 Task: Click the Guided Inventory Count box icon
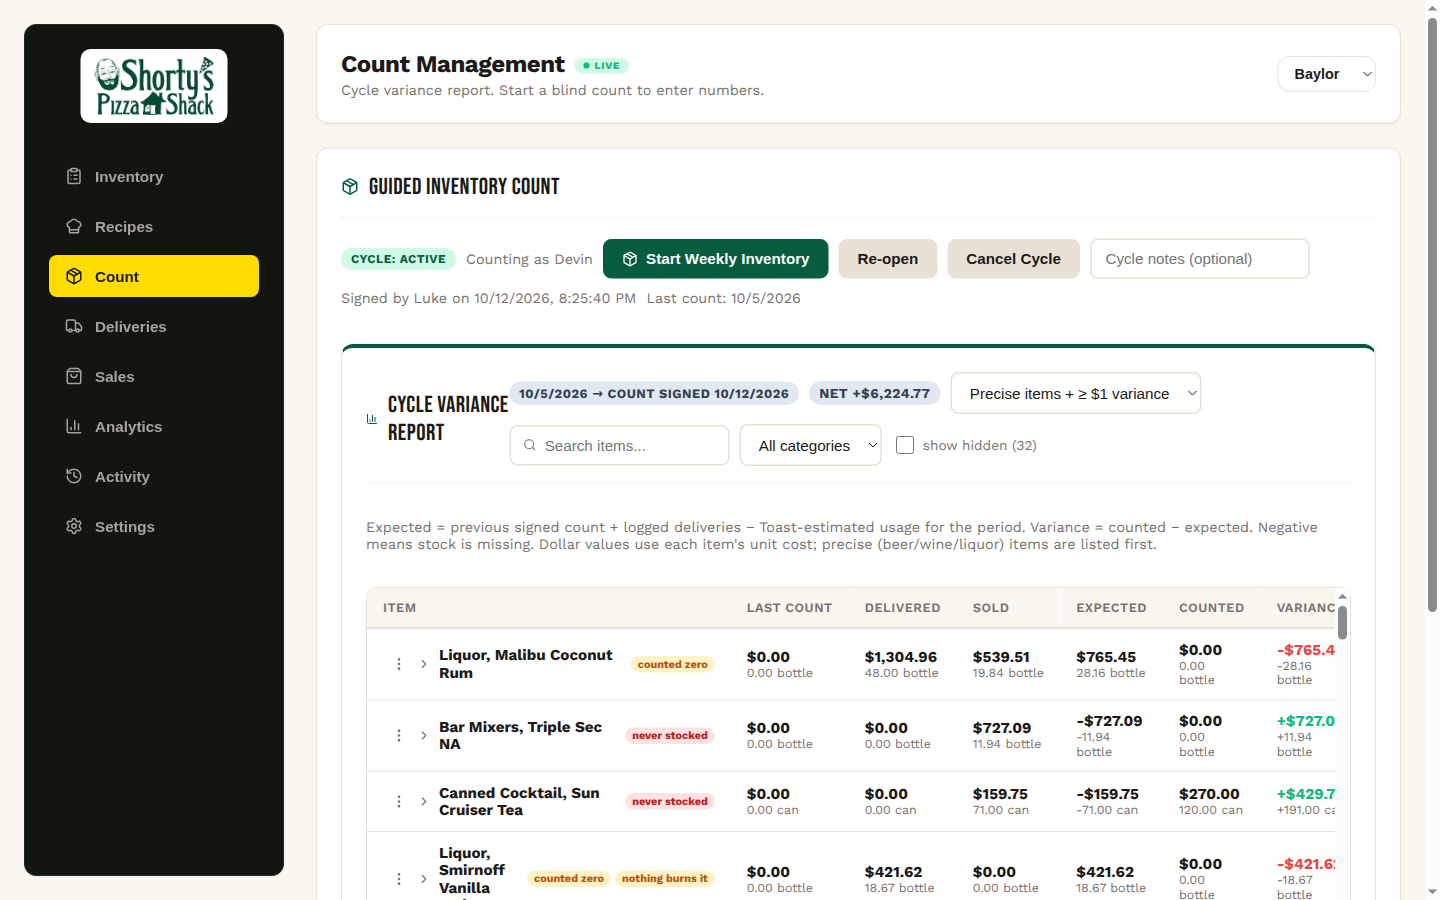[x=350, y=187]
